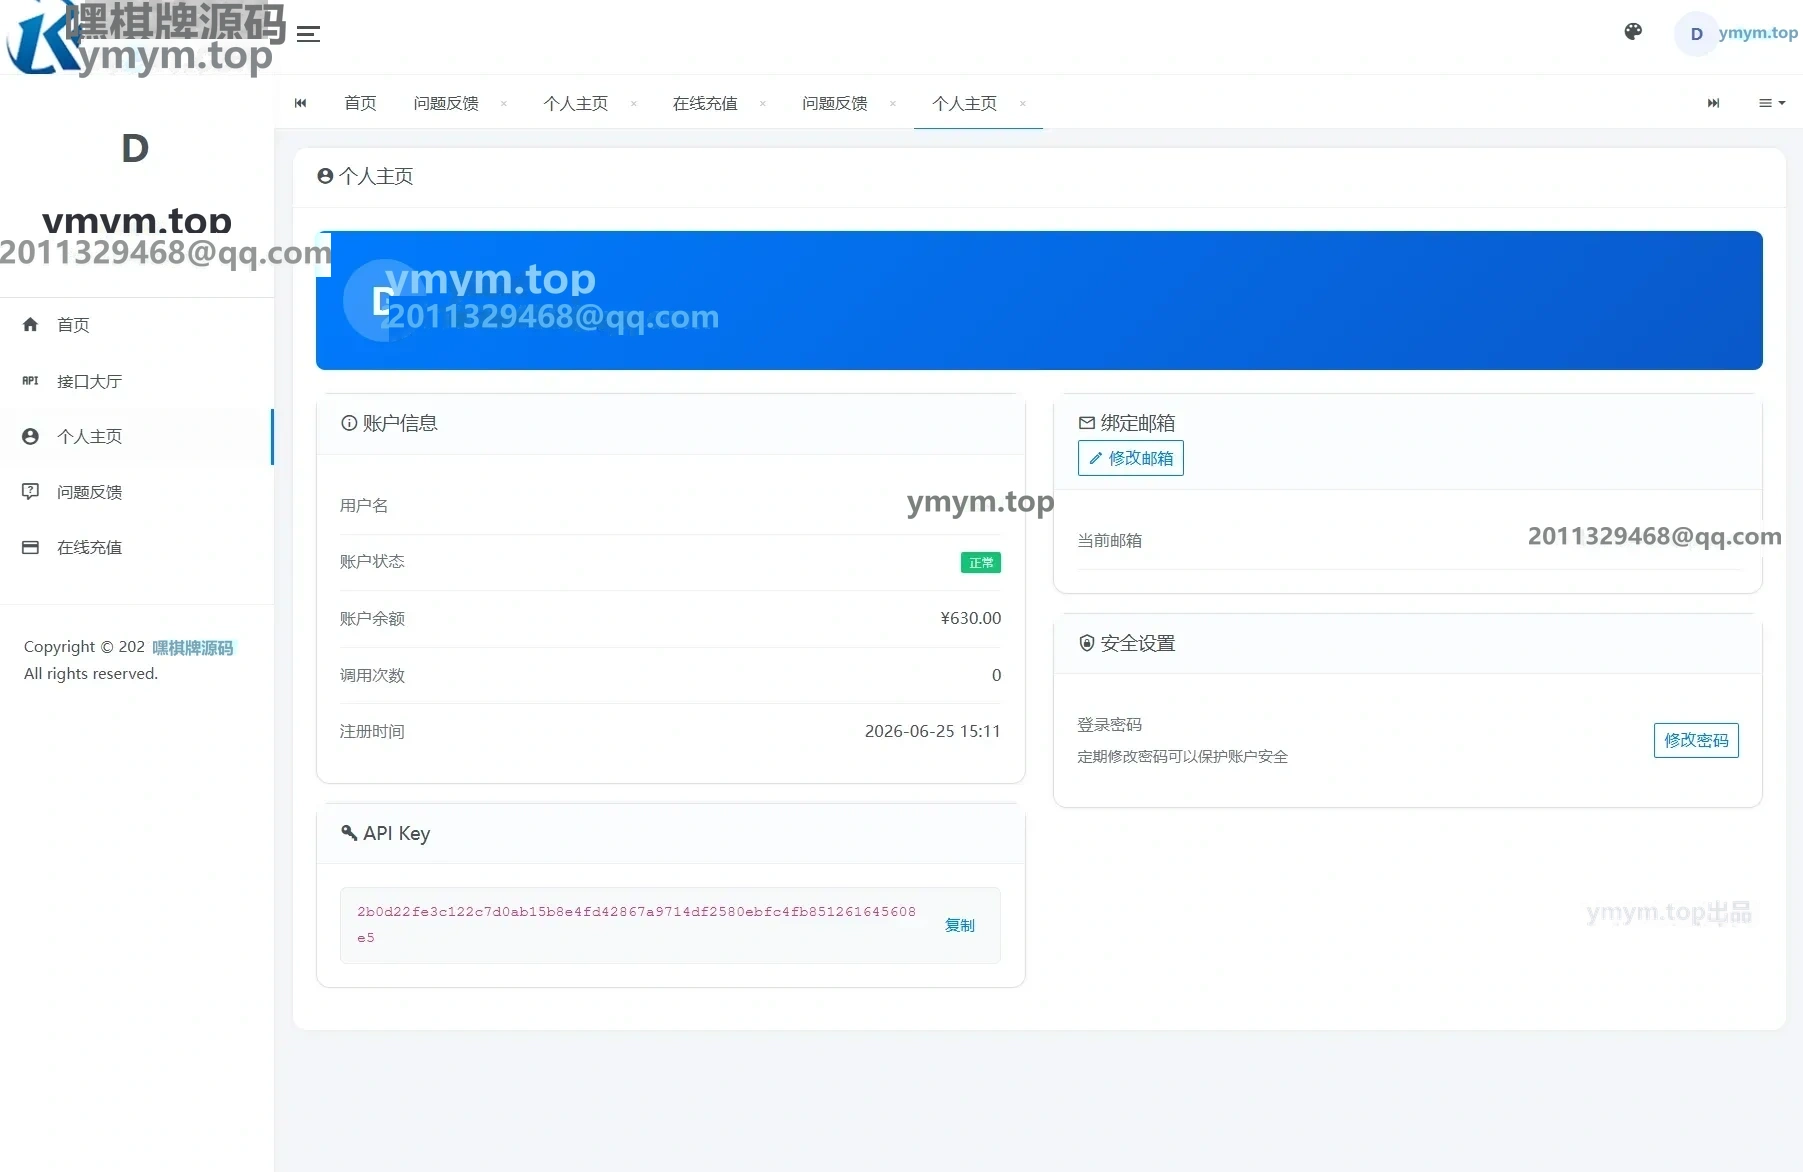
Task: Click the key icon beside API Key
Action: [349, 833]
